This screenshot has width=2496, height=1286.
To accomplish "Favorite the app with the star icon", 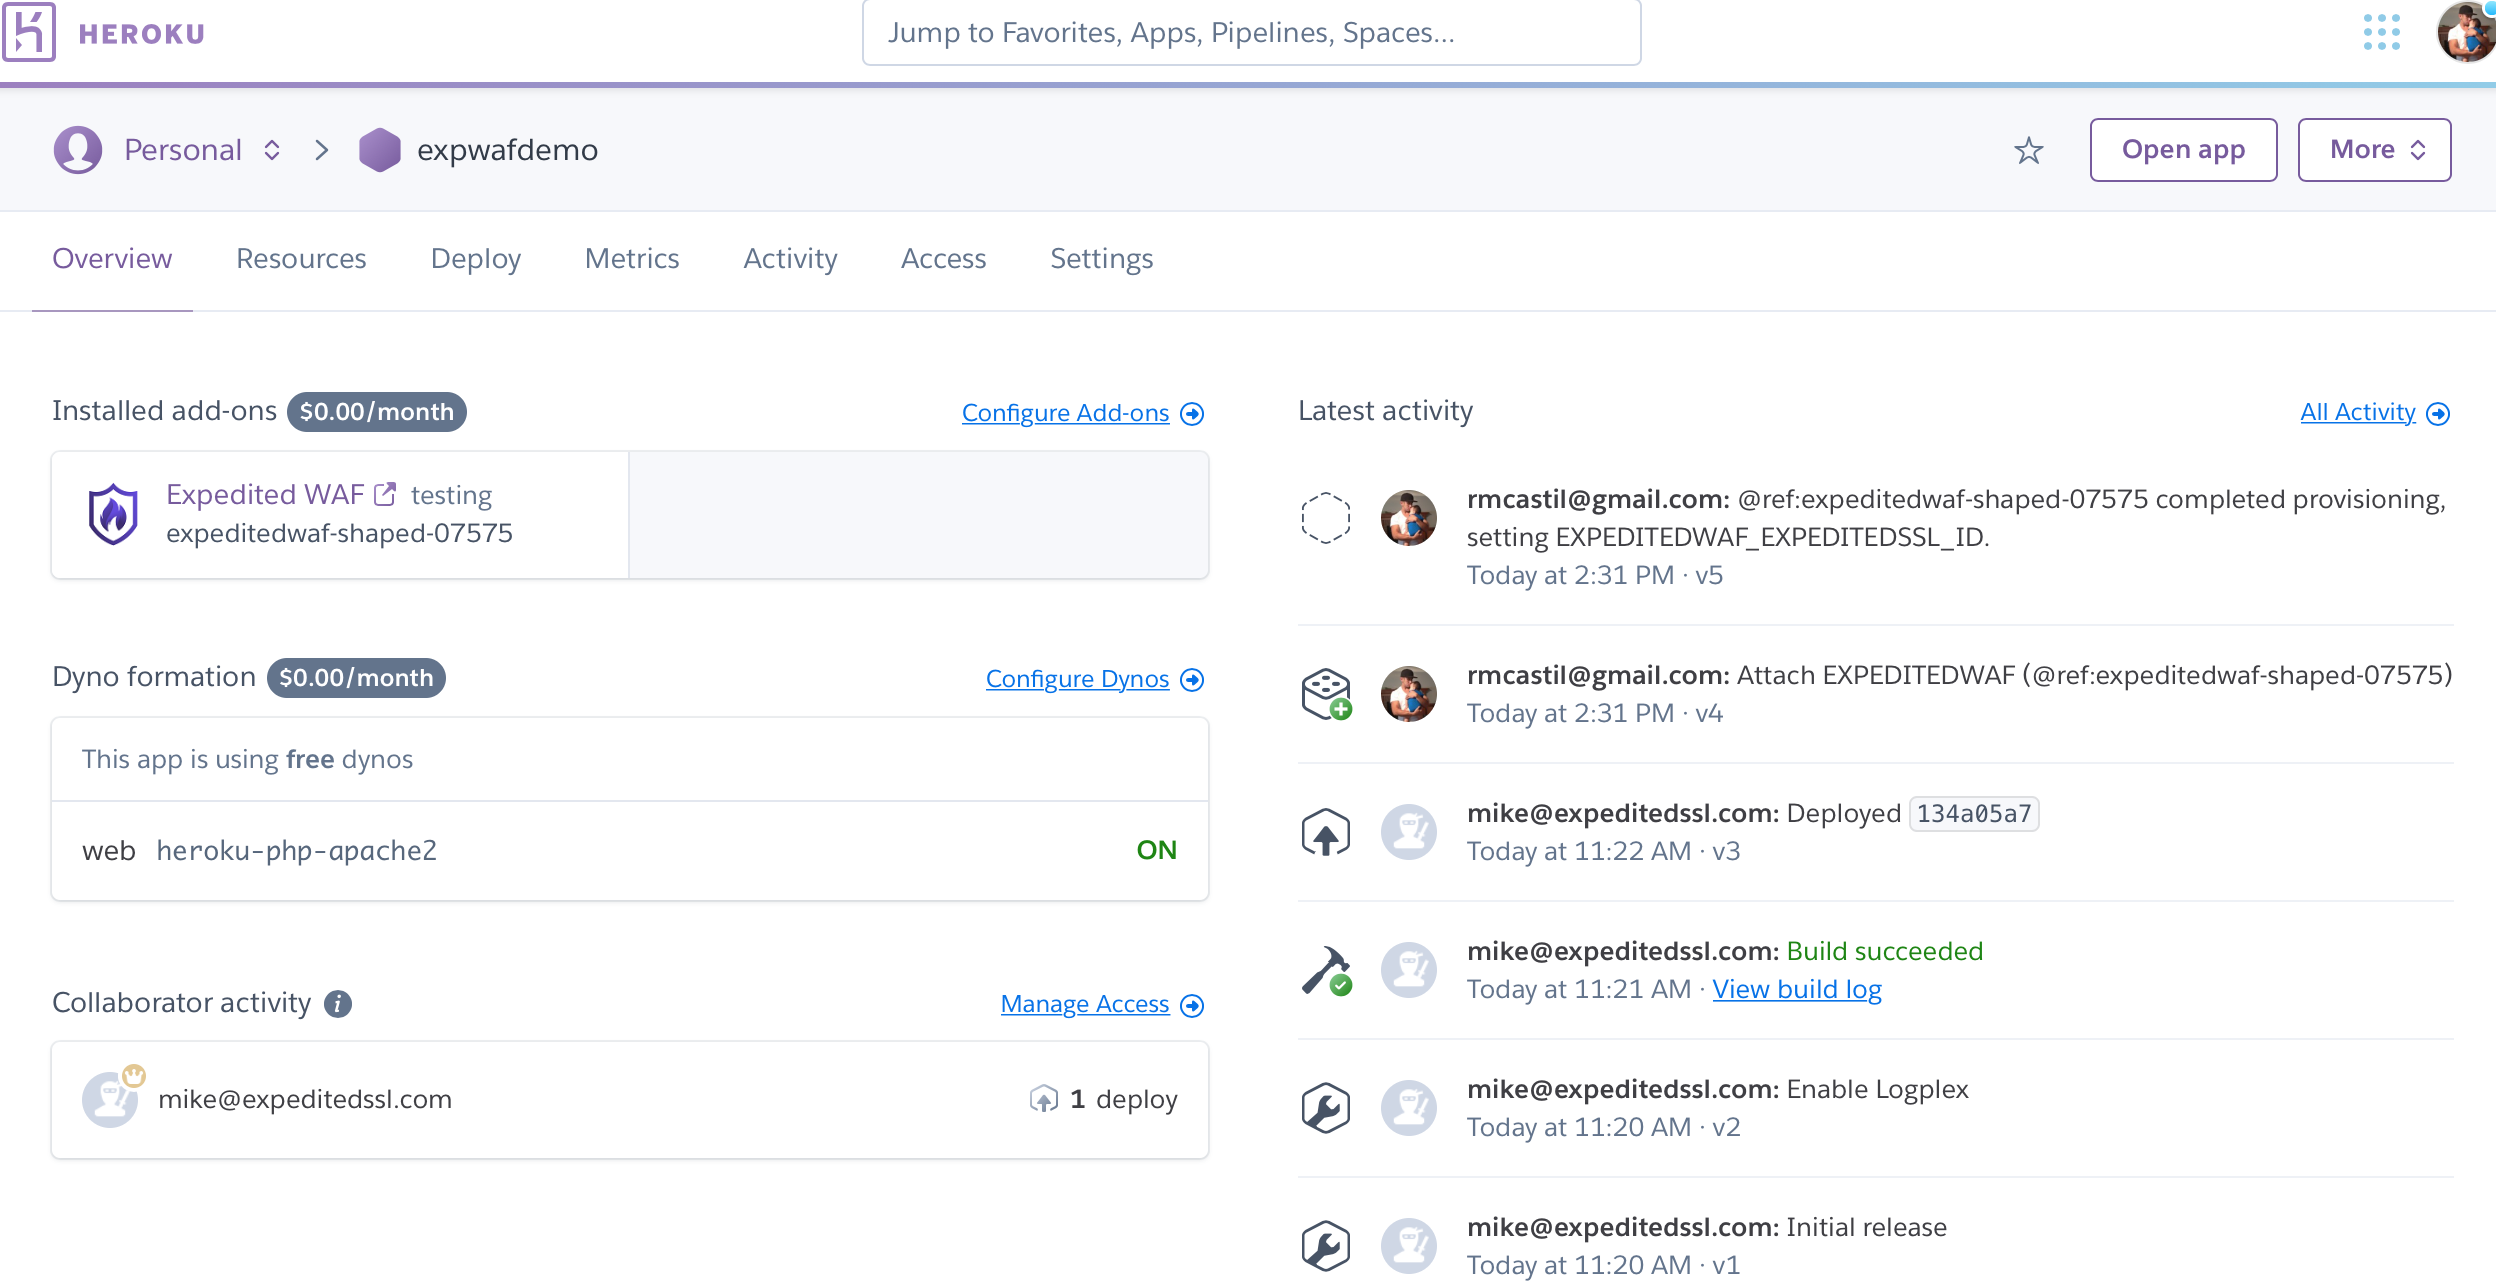I will click(2028, 151).
